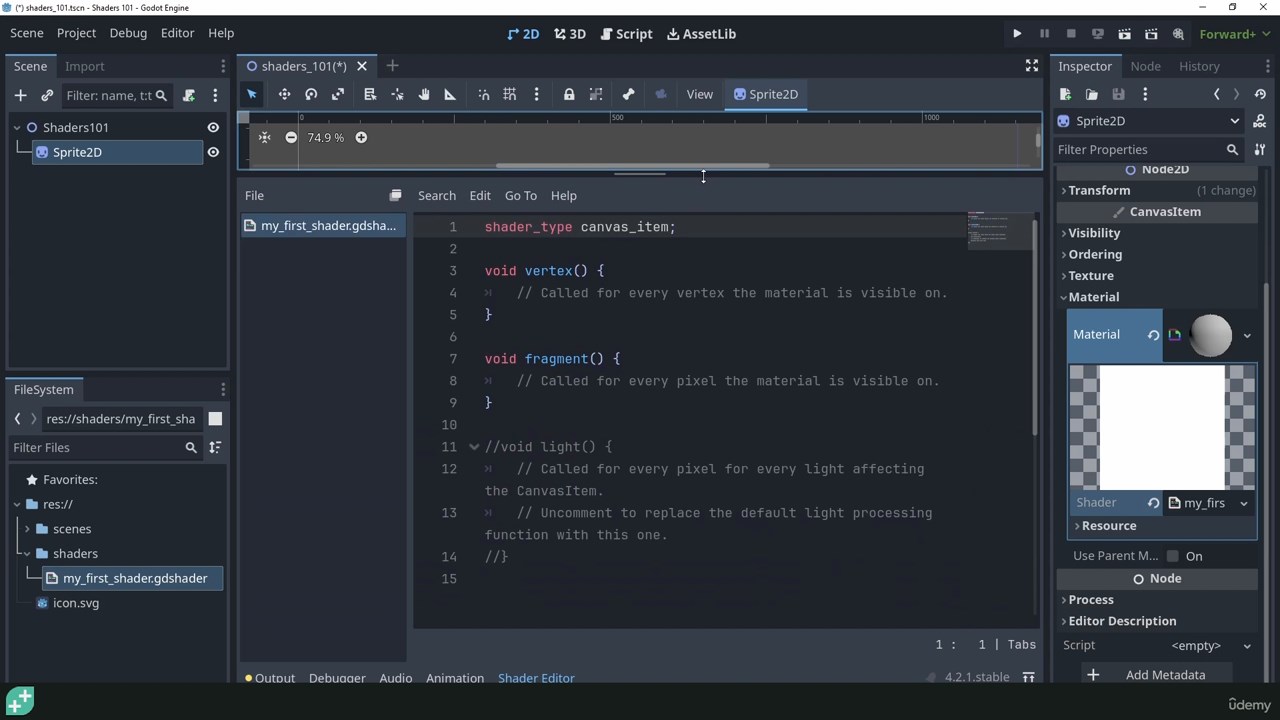Add a new node with plus
The image size is (1280, 720).
(x=20, y=95)
